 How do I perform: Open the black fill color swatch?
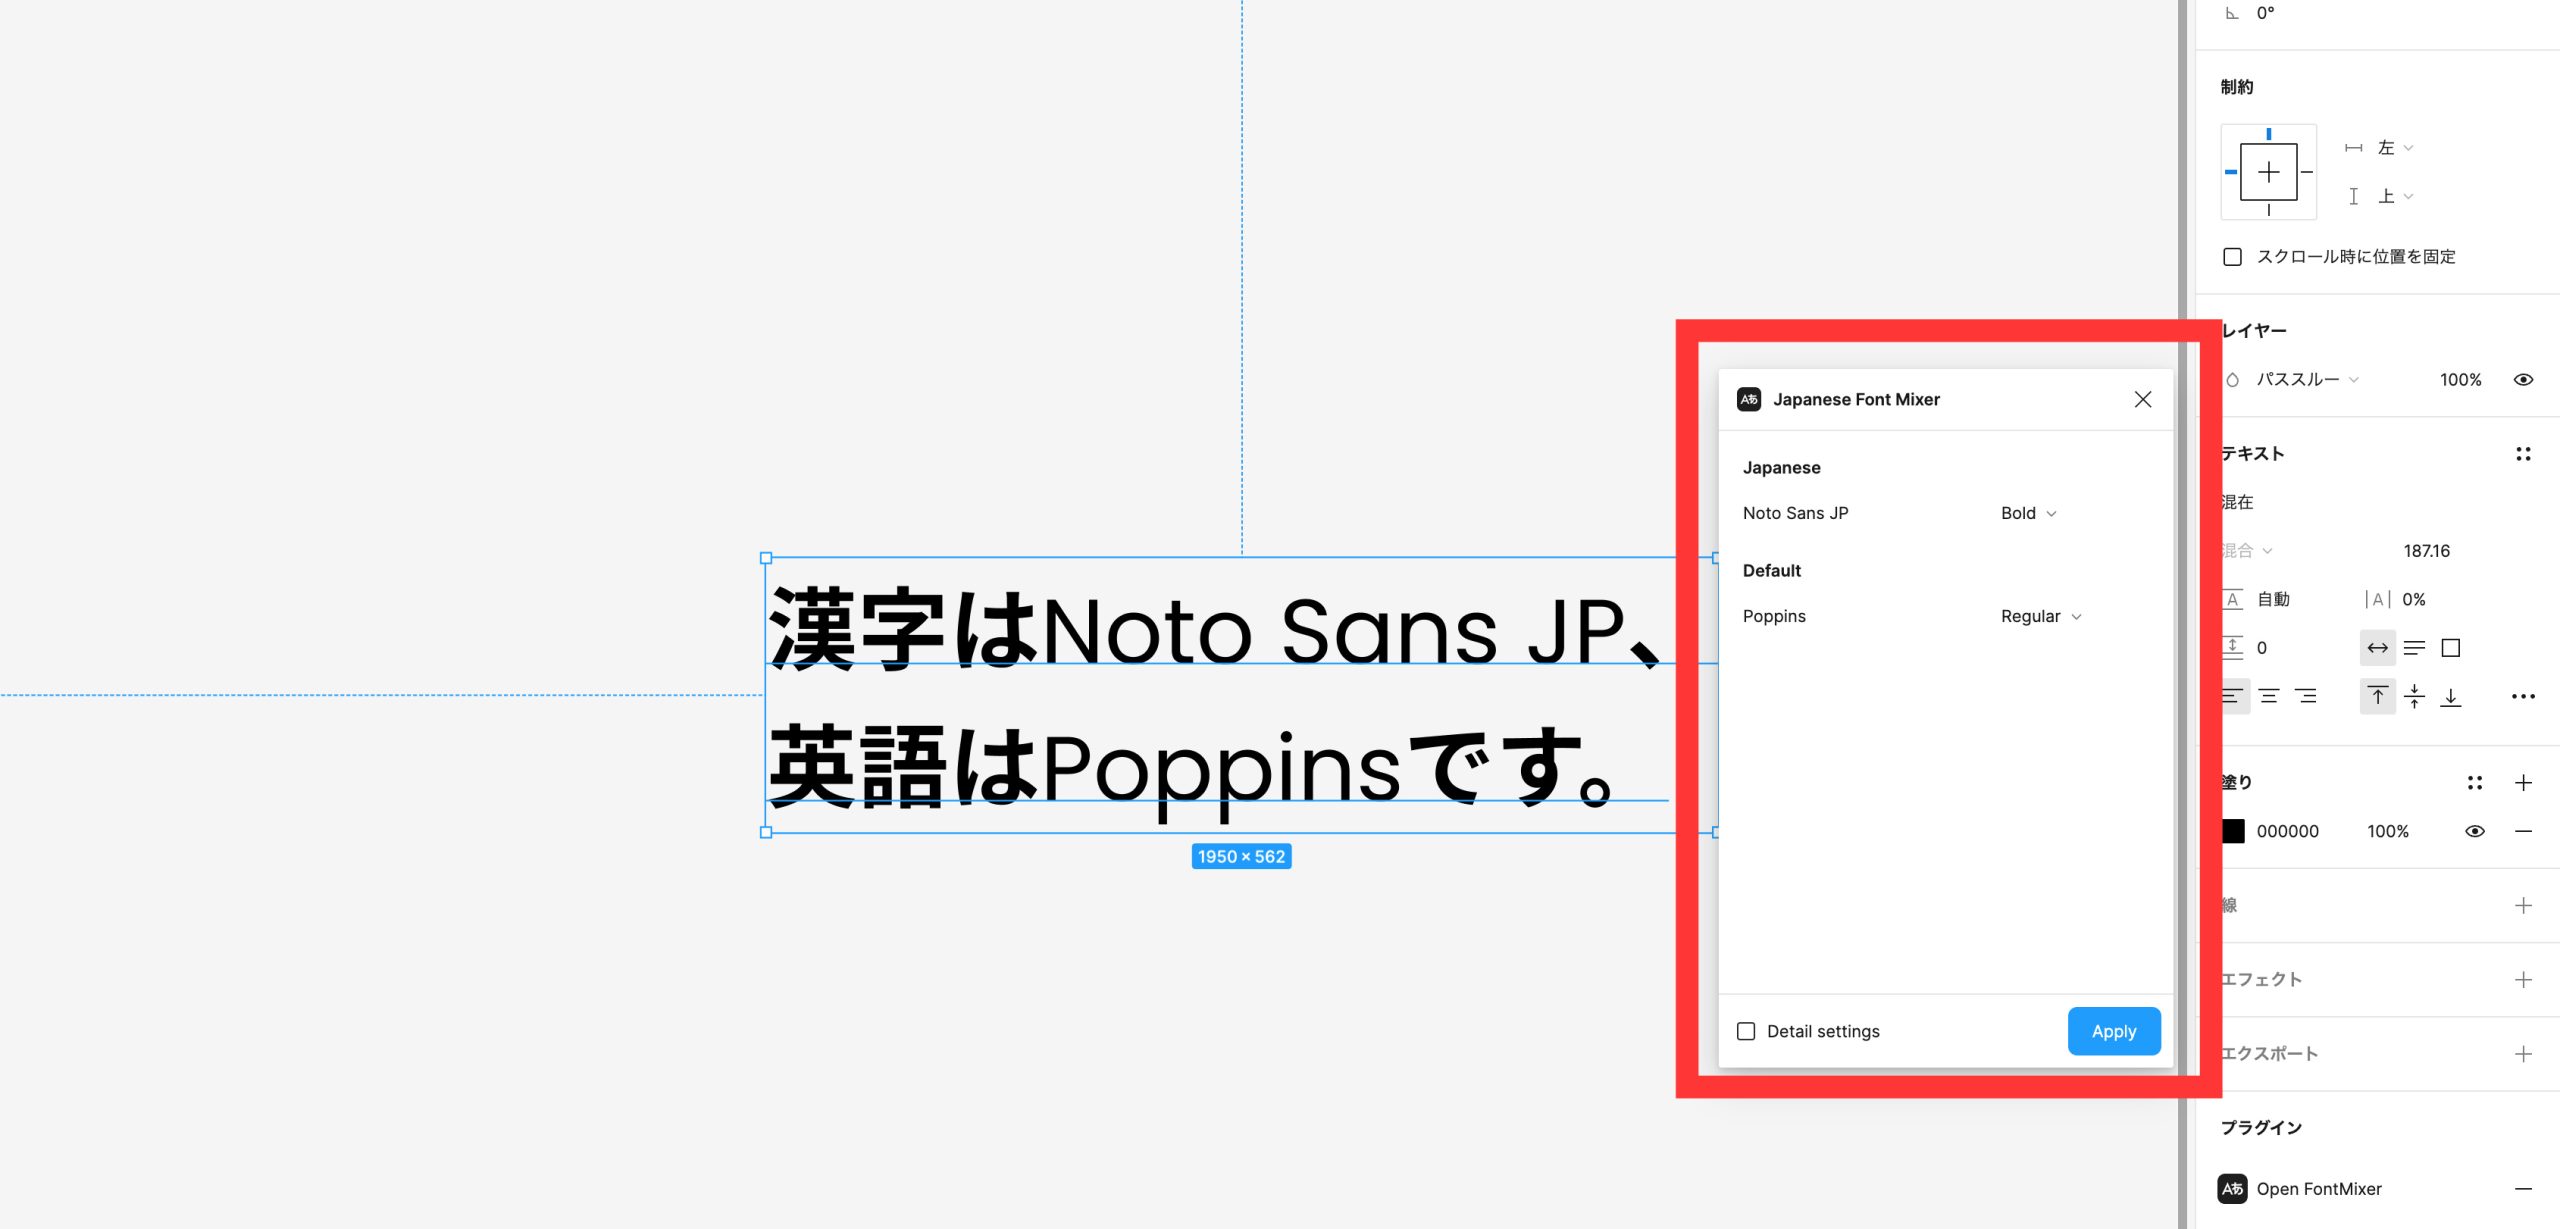click(2233, 831)
